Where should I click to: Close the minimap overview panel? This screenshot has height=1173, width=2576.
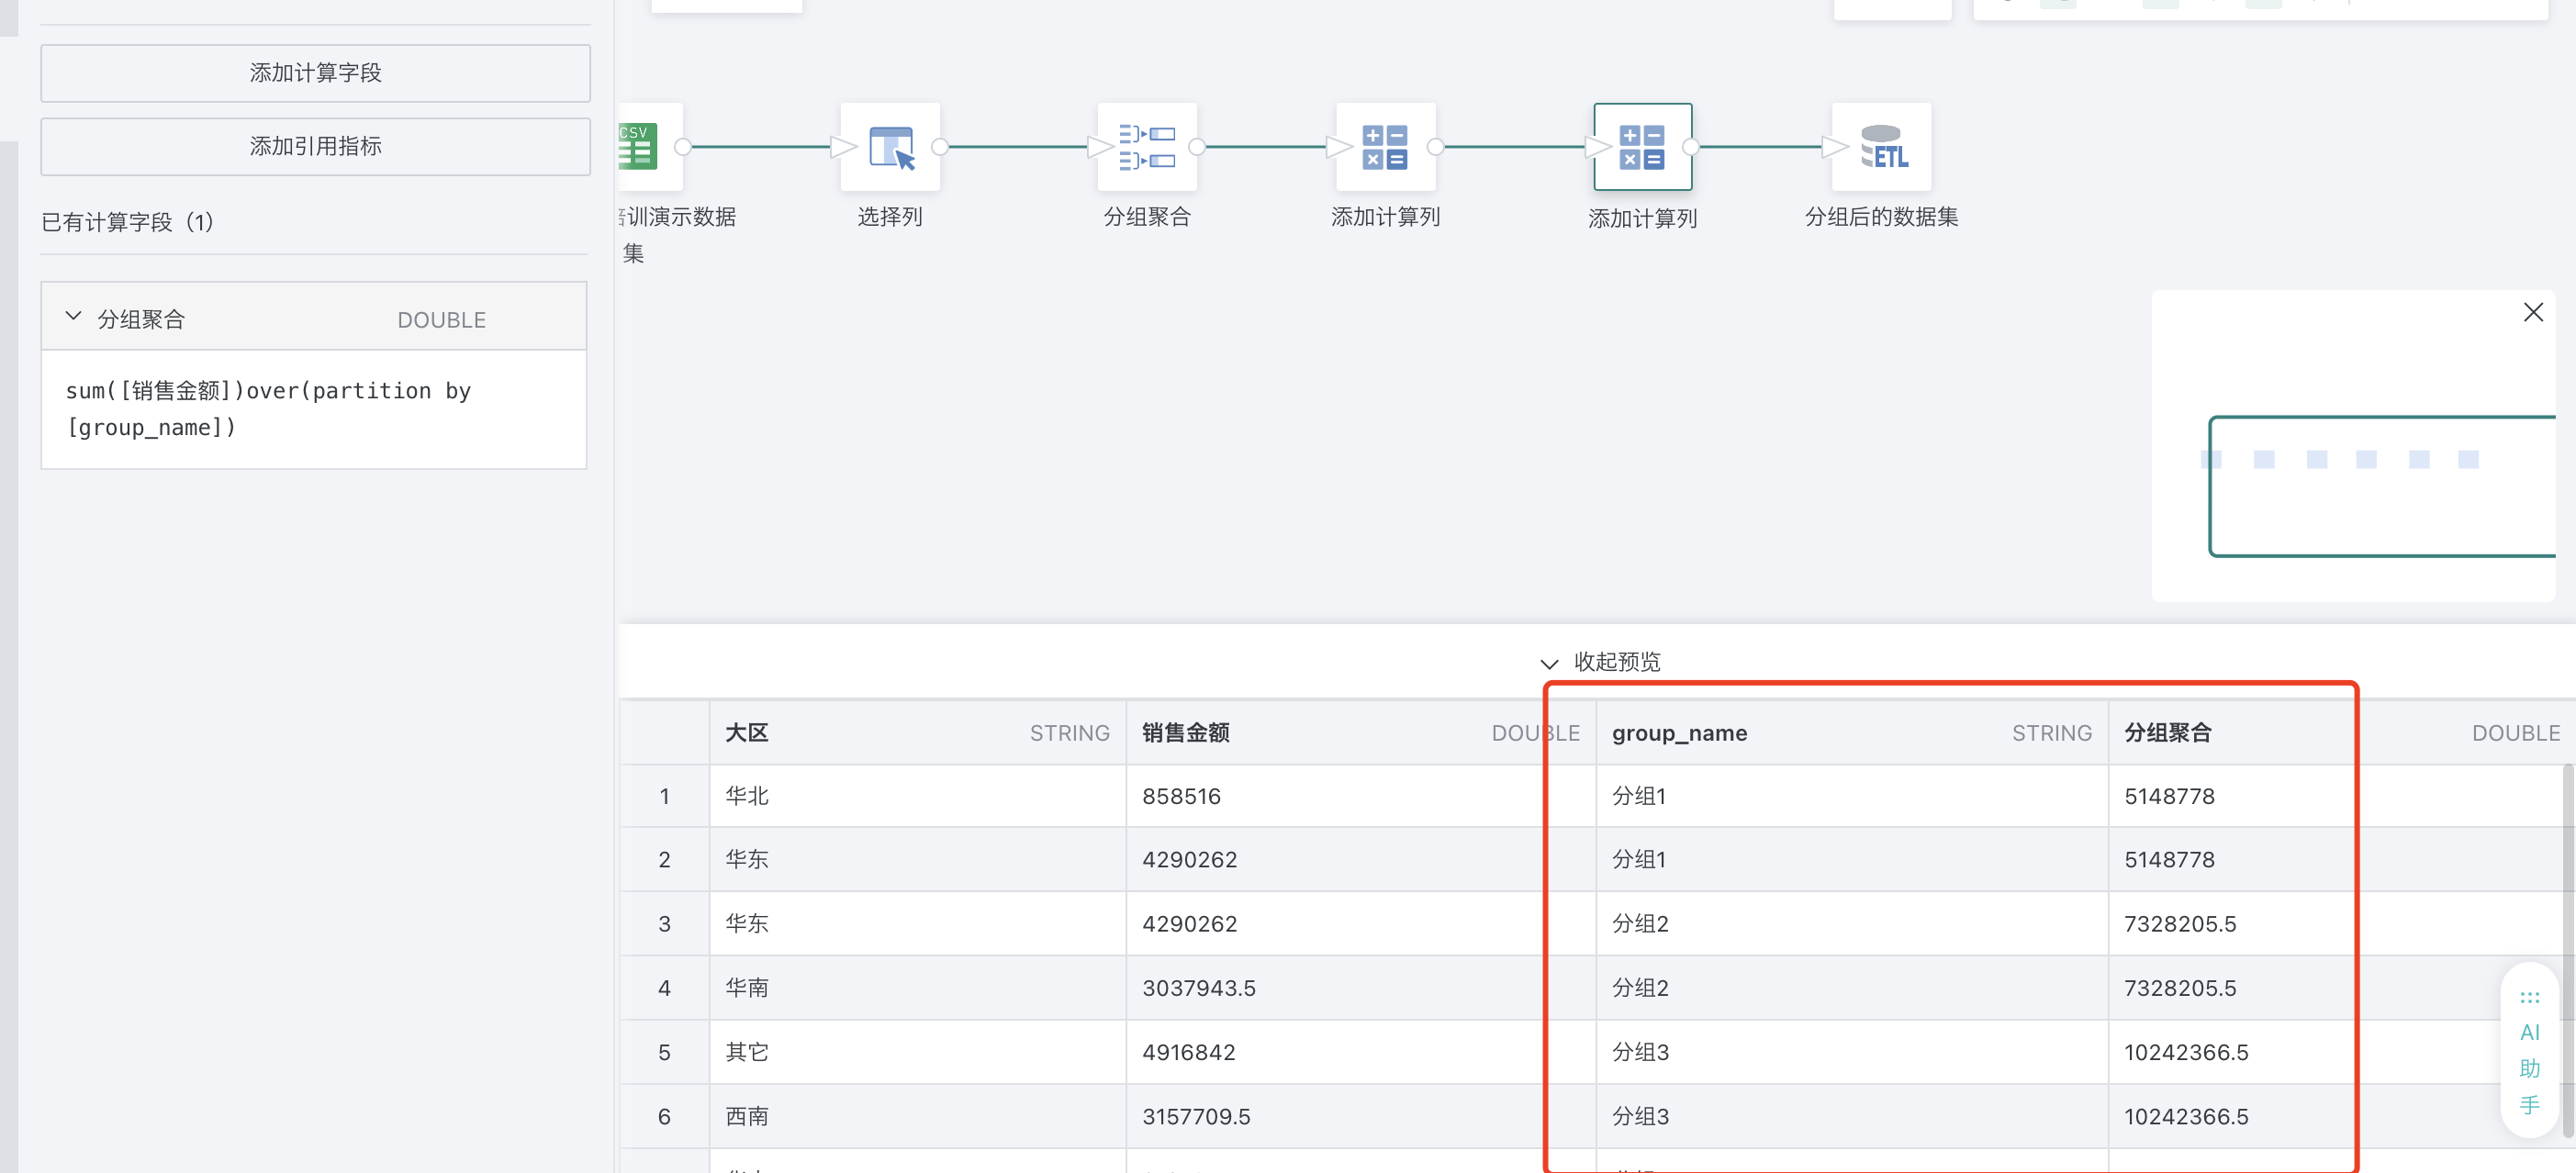(2532, 312)
